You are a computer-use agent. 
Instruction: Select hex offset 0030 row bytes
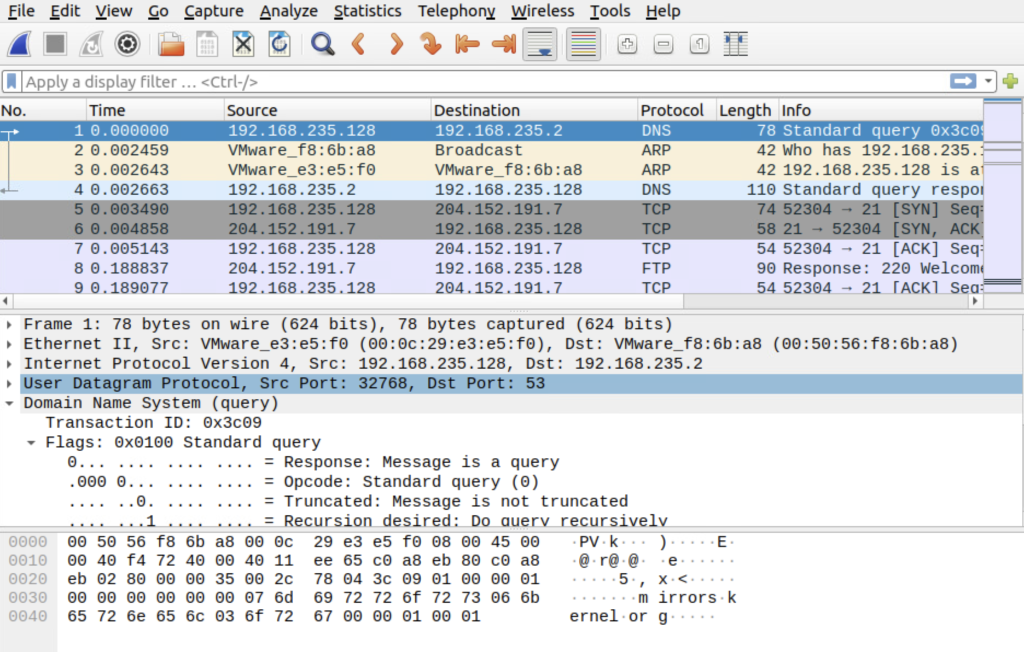[303, 598]
